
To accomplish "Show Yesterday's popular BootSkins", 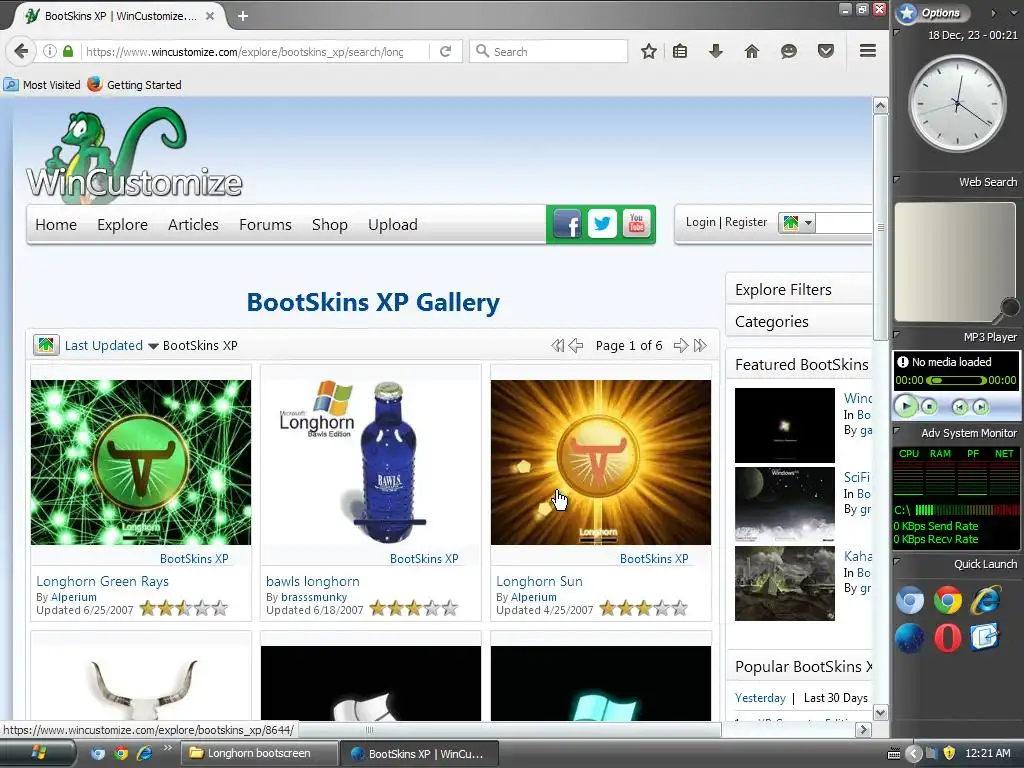I will point(760,697).
